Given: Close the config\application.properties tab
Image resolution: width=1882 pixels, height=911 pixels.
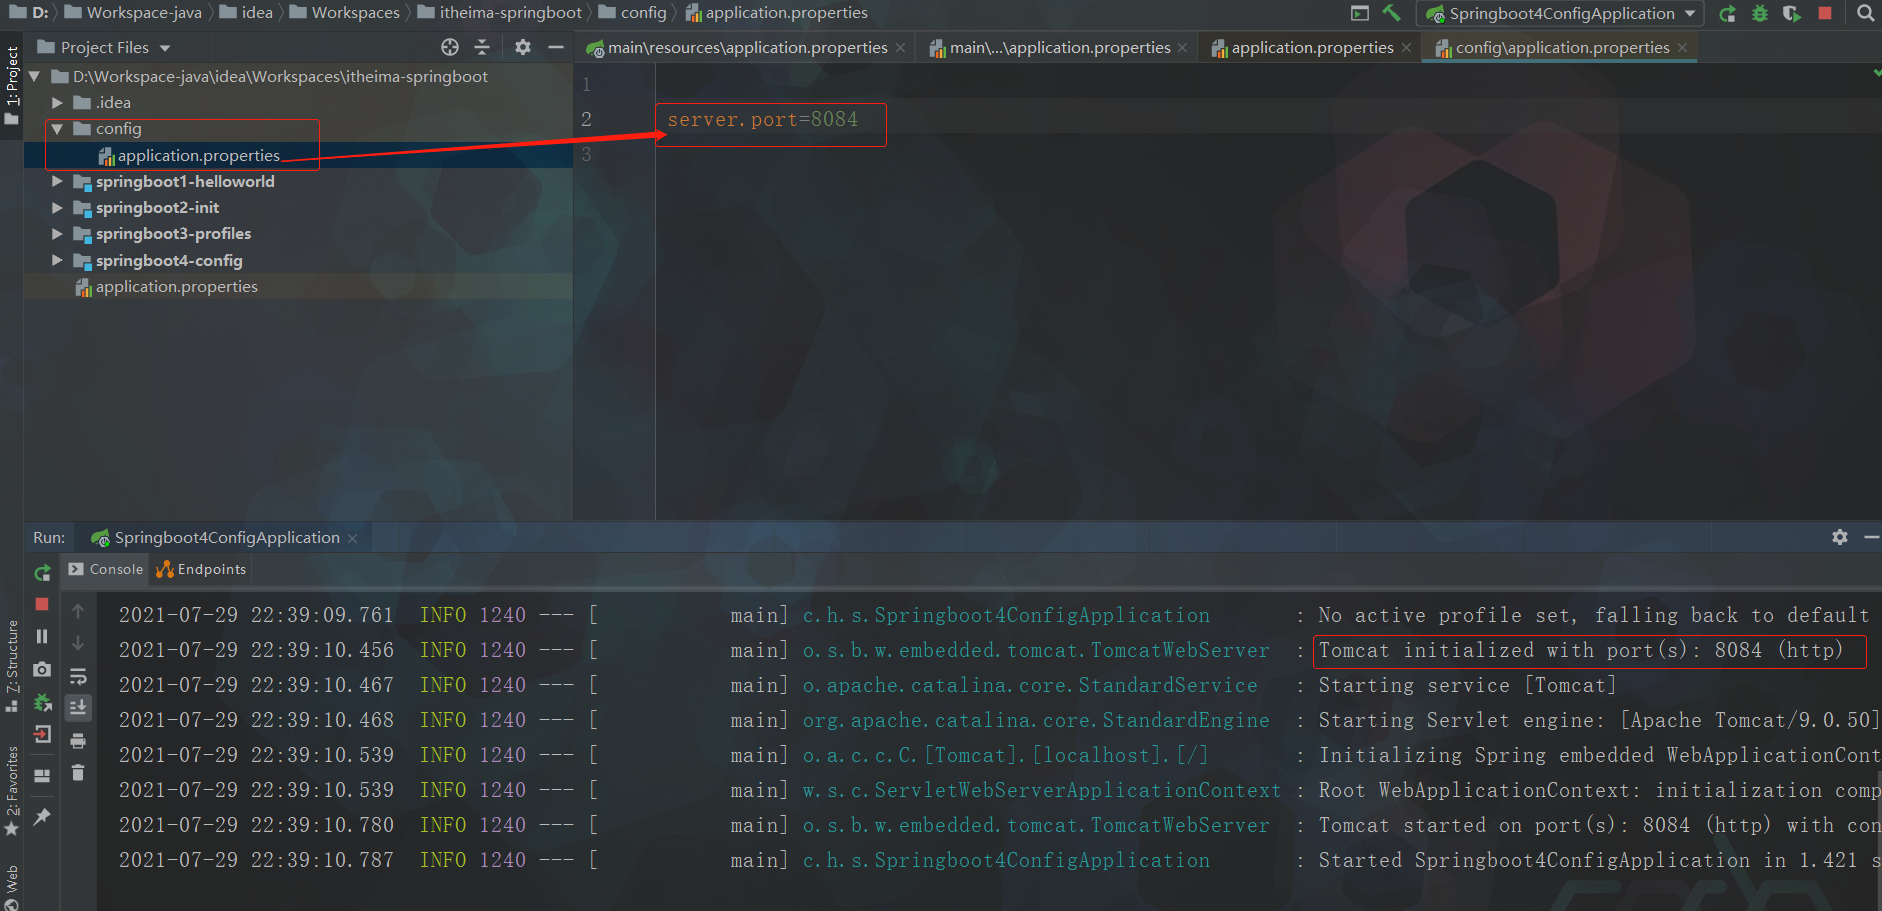Looking at the screenshot, I should click(1683, 47).
